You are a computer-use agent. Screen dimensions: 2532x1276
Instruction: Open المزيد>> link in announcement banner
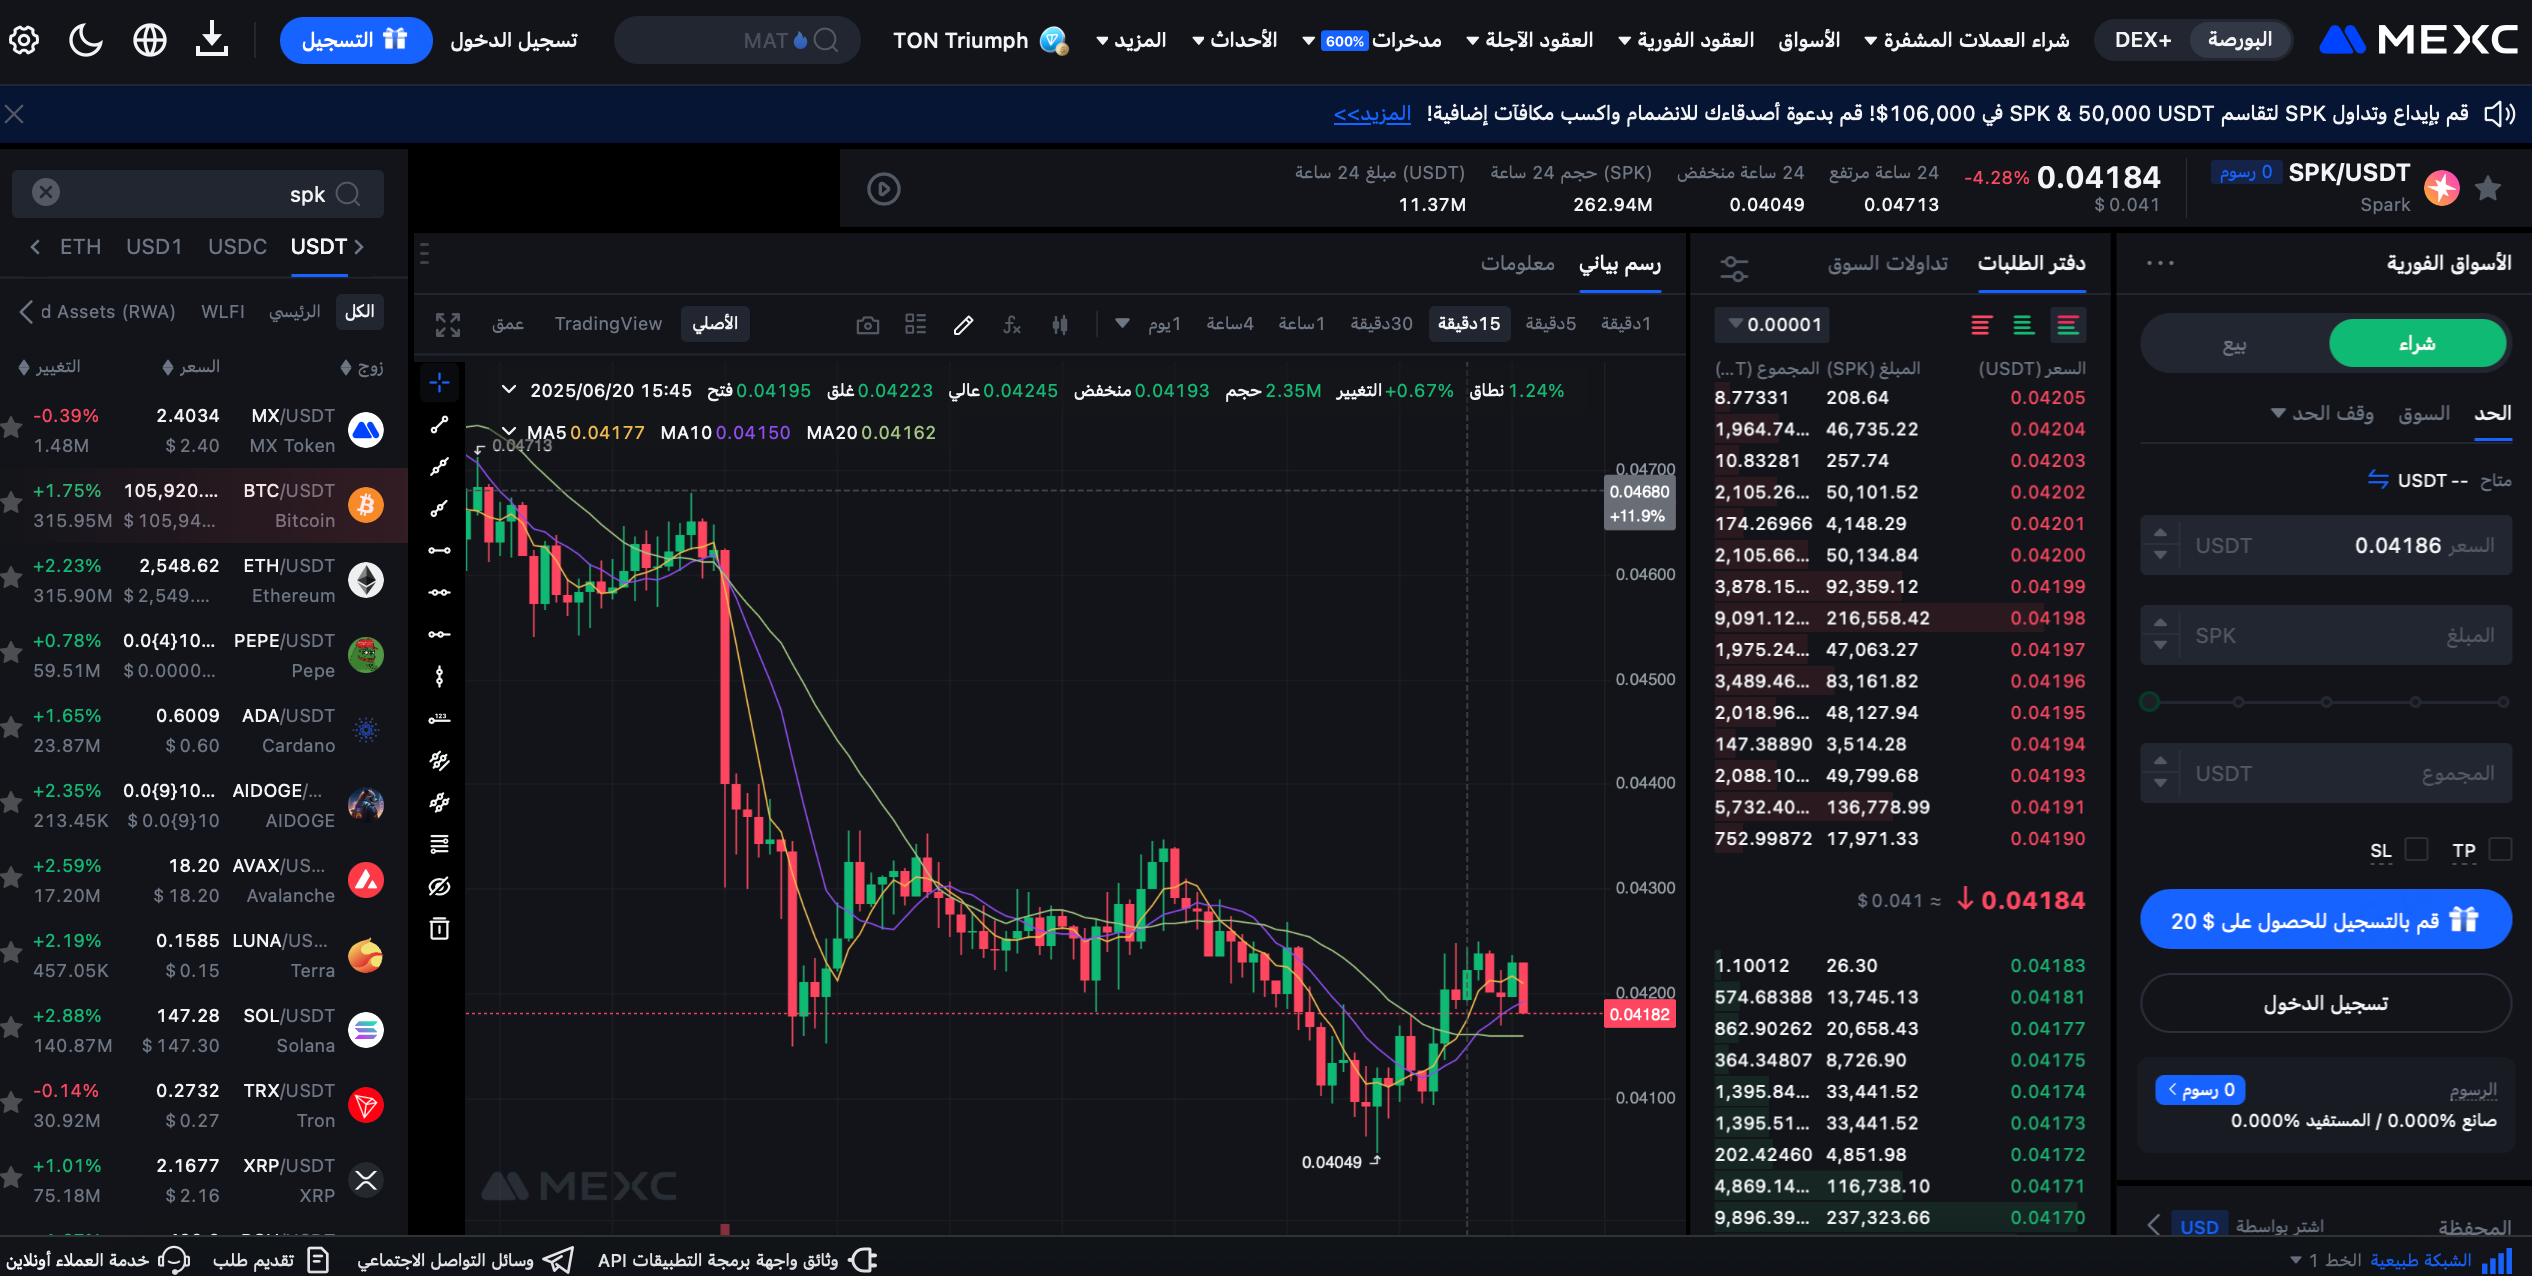click(1372, 114)
